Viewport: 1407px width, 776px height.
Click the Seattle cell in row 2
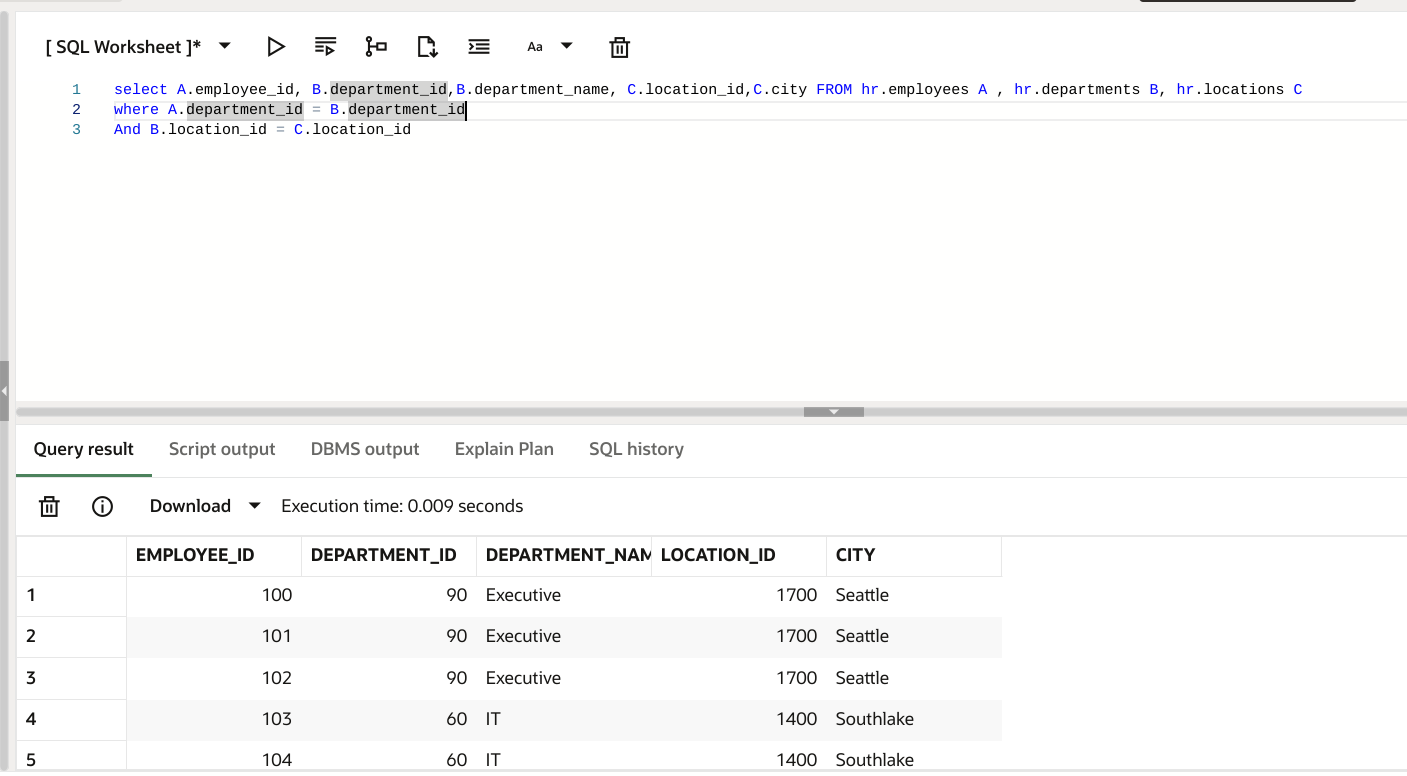click(x=914, y=636)
